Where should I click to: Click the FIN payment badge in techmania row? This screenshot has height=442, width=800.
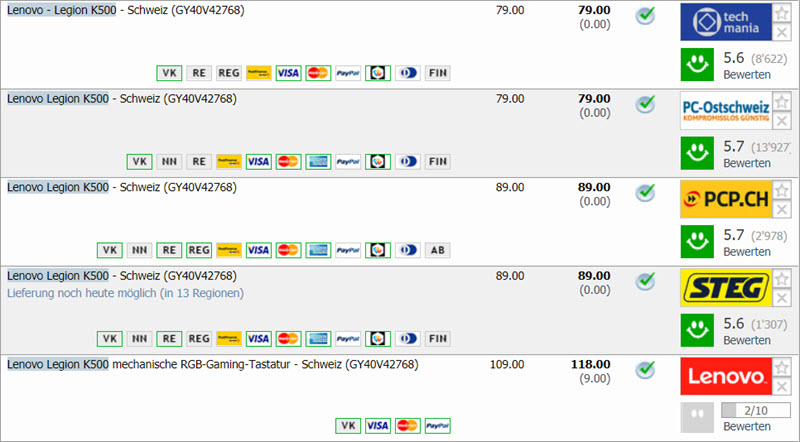[437, 73]
